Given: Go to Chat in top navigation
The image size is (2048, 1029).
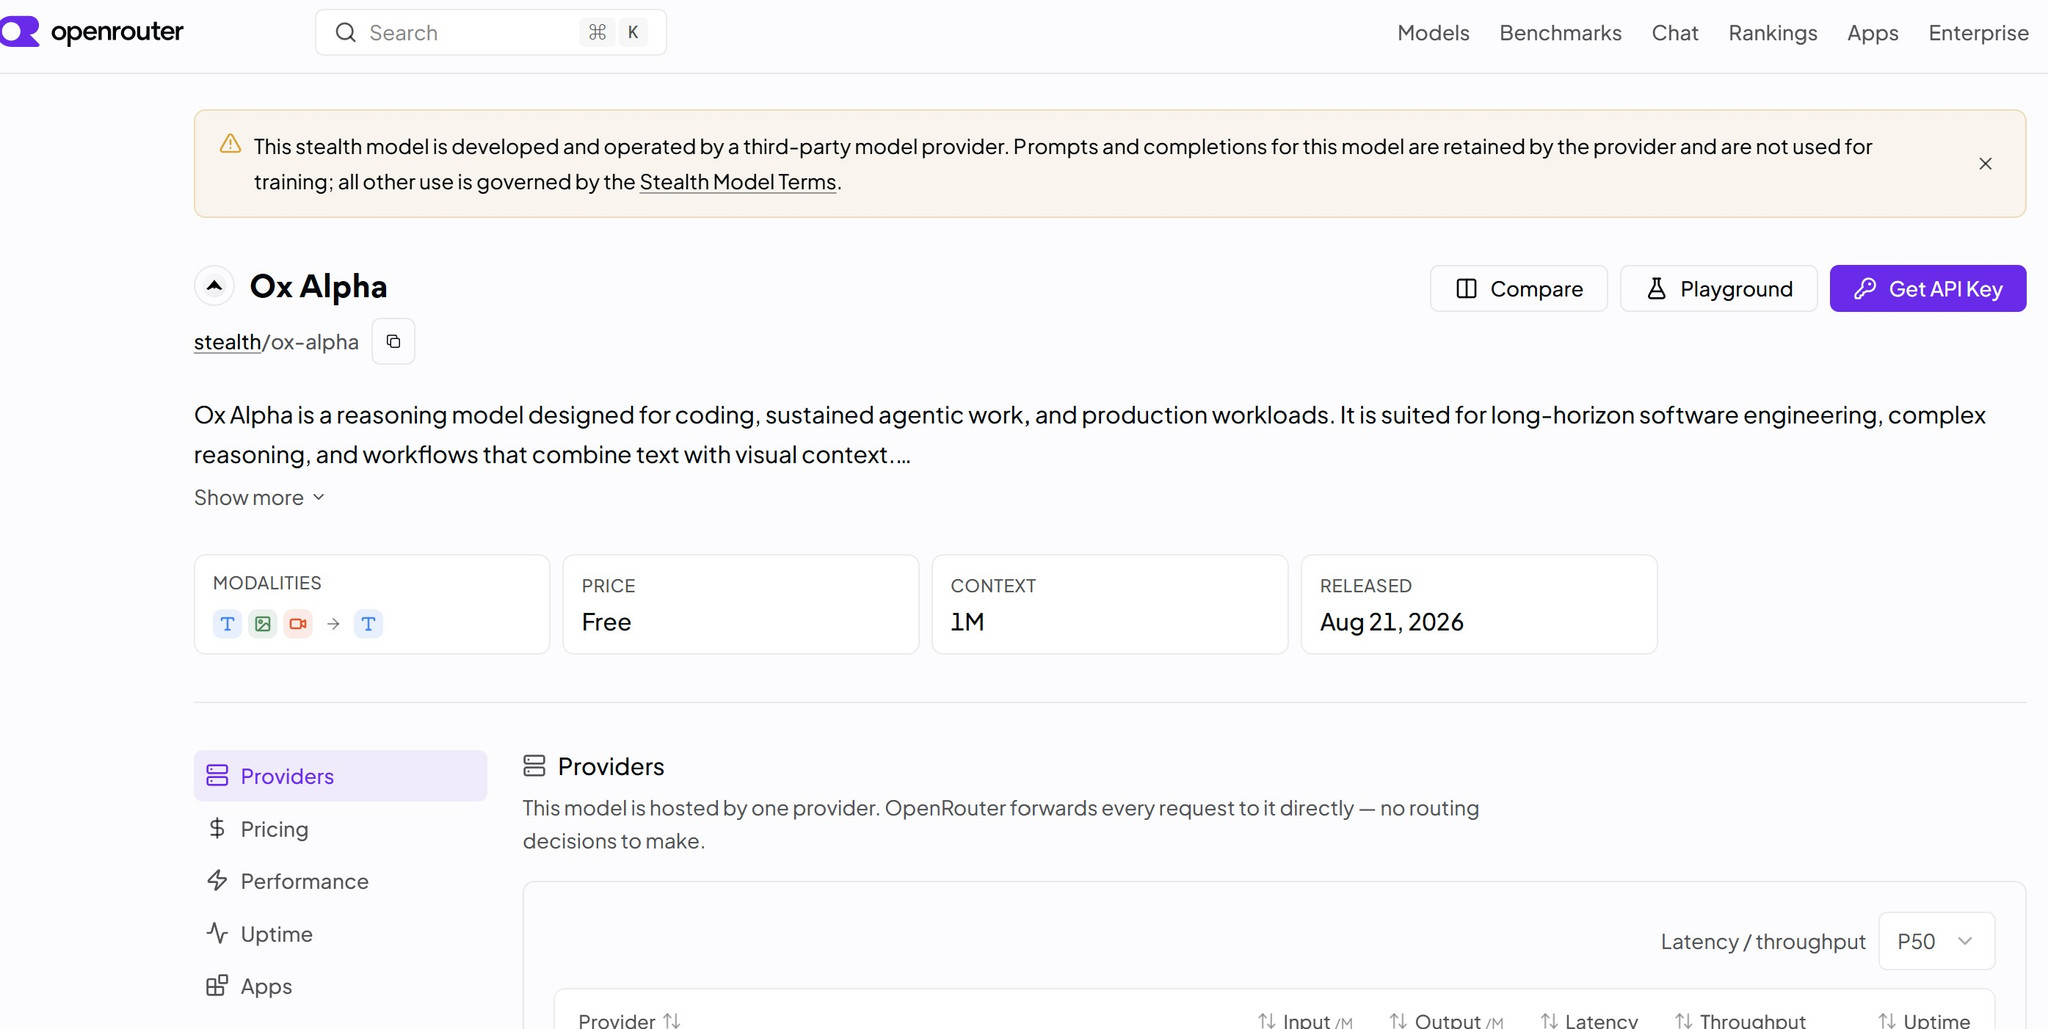Looking at the screenshot, I should pyautogui.click(x=1675, y=33).
